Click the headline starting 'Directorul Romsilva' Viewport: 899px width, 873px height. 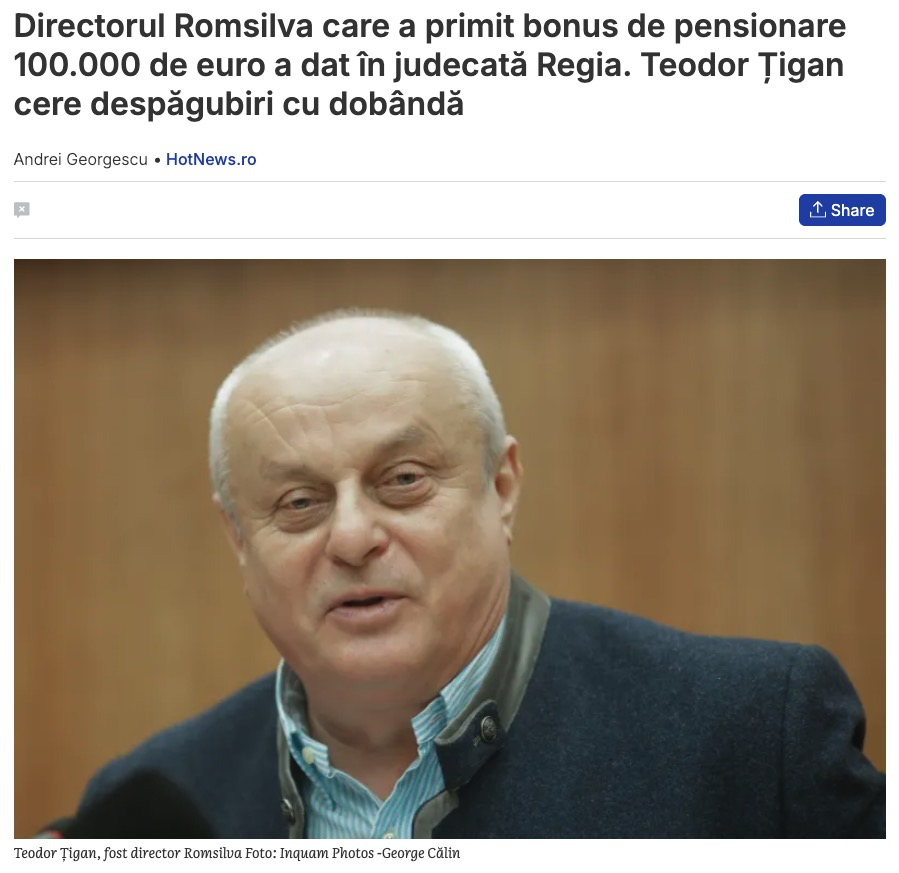[429, 65]
